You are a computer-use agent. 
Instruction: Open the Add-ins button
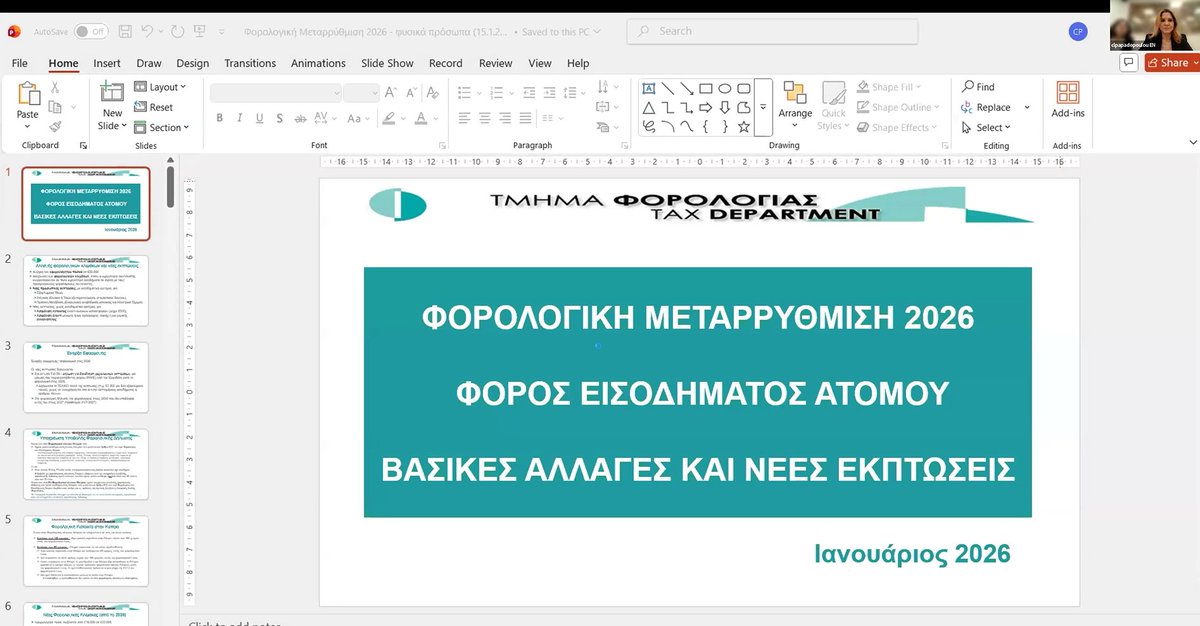click(x=1068, y=101)
